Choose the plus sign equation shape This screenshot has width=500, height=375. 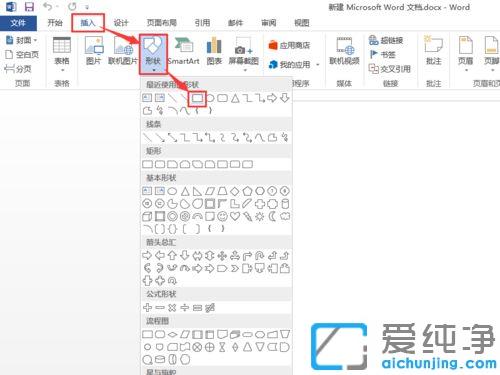coord(147,308)
